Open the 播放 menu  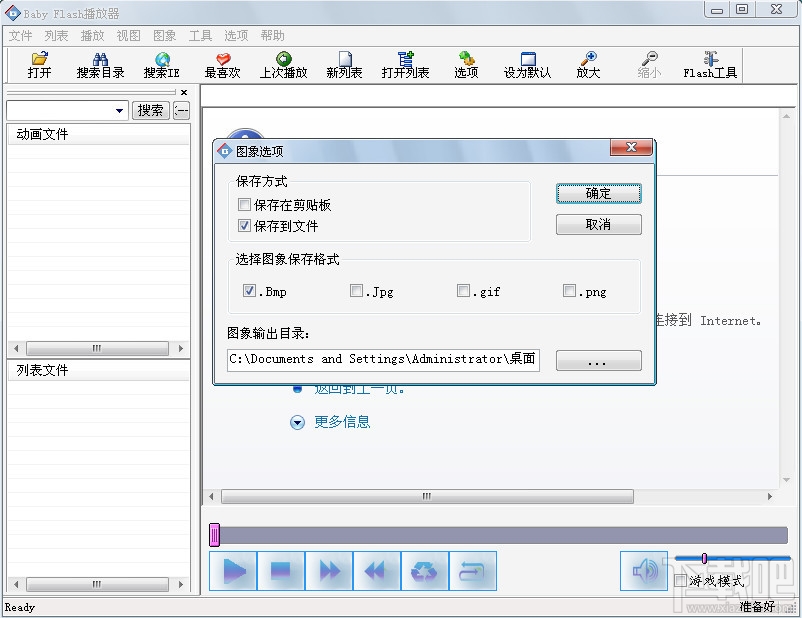point(93,35)
